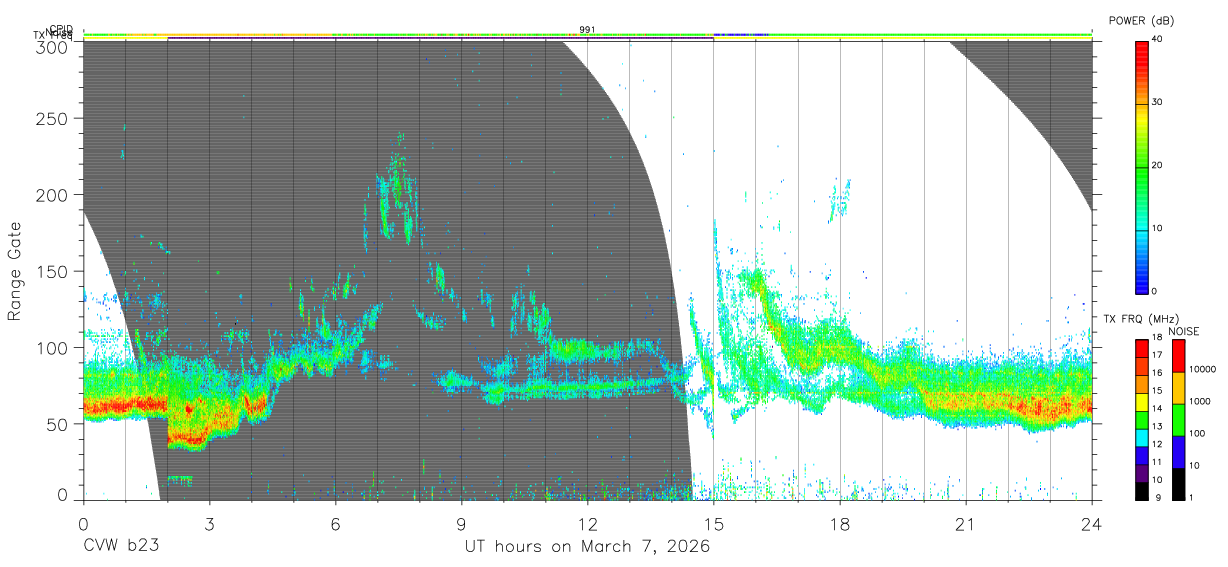Click the 0 label on POWER colorbar
1228x567 pixels.
point(1156,291)
